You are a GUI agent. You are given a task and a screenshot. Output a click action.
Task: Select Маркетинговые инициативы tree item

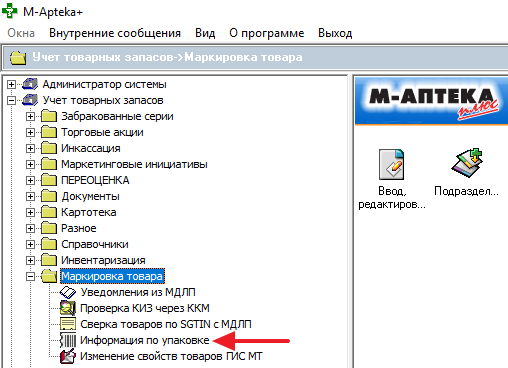[134, 164]
